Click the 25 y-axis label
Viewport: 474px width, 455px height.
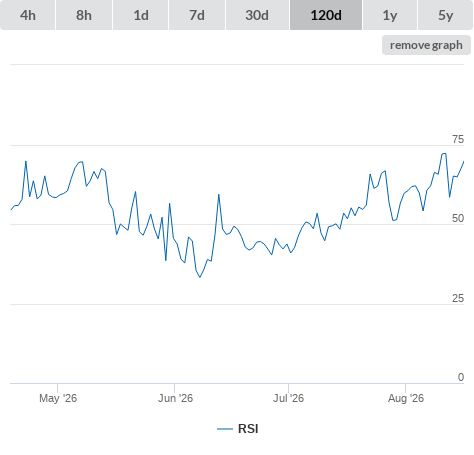[x=458, y=298]
